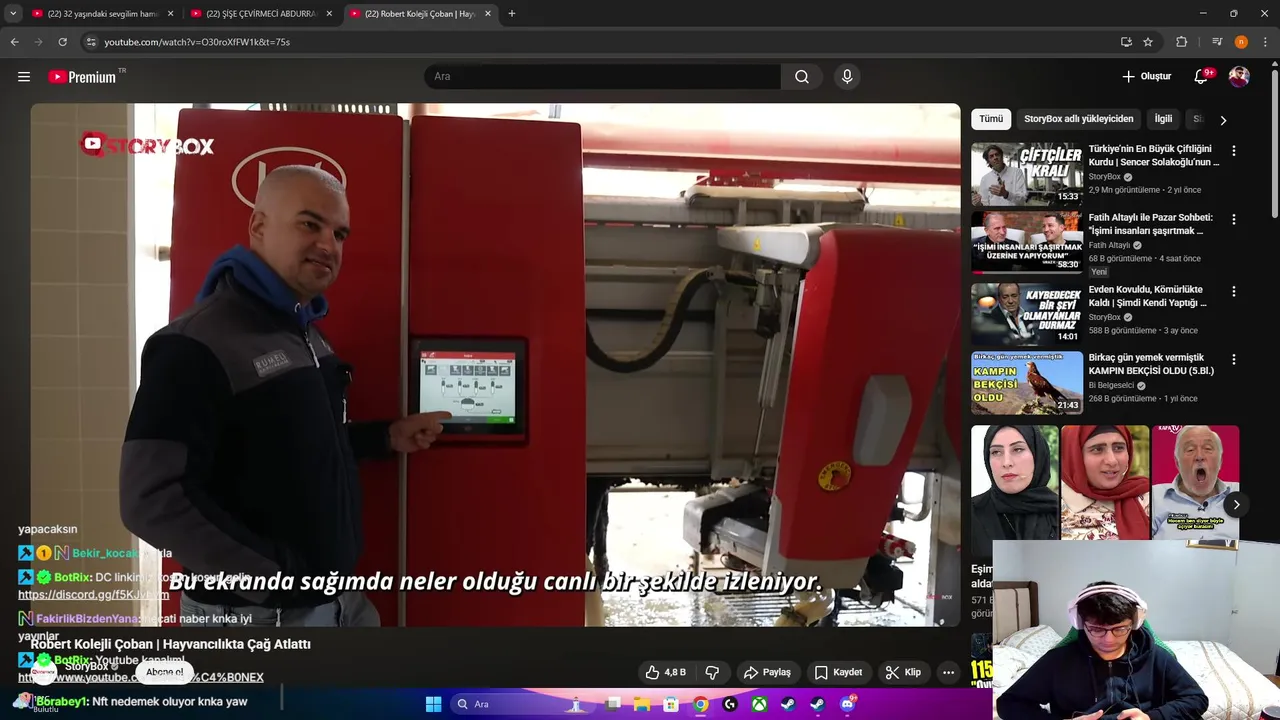Viewport: 1280px width, 720px height.
Task: Click the Oluştur create button
Action: coord(1146,77)
